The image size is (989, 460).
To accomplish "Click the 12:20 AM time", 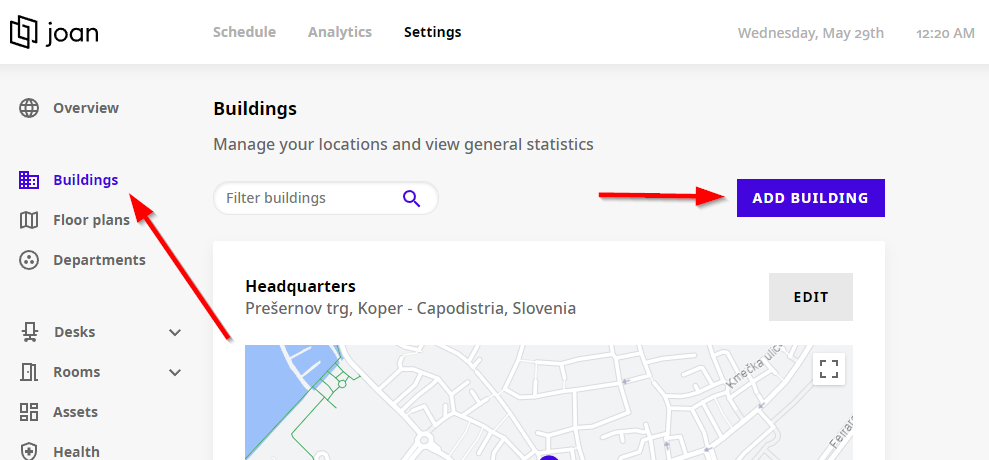I will point(945,33).
